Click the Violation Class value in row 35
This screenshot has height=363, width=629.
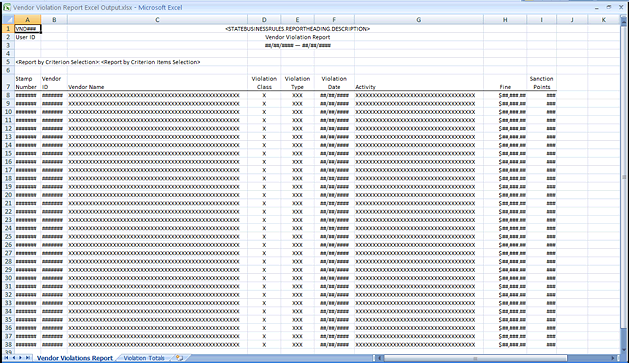click(264, 320)
